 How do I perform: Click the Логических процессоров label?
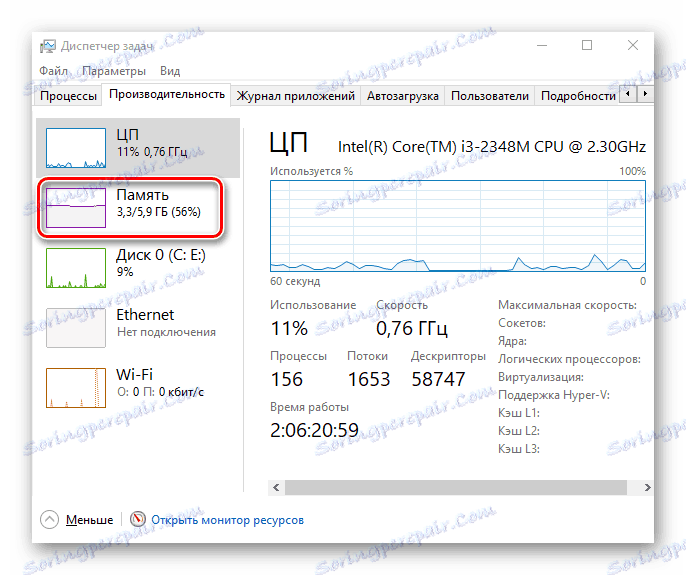click(569, 359)
